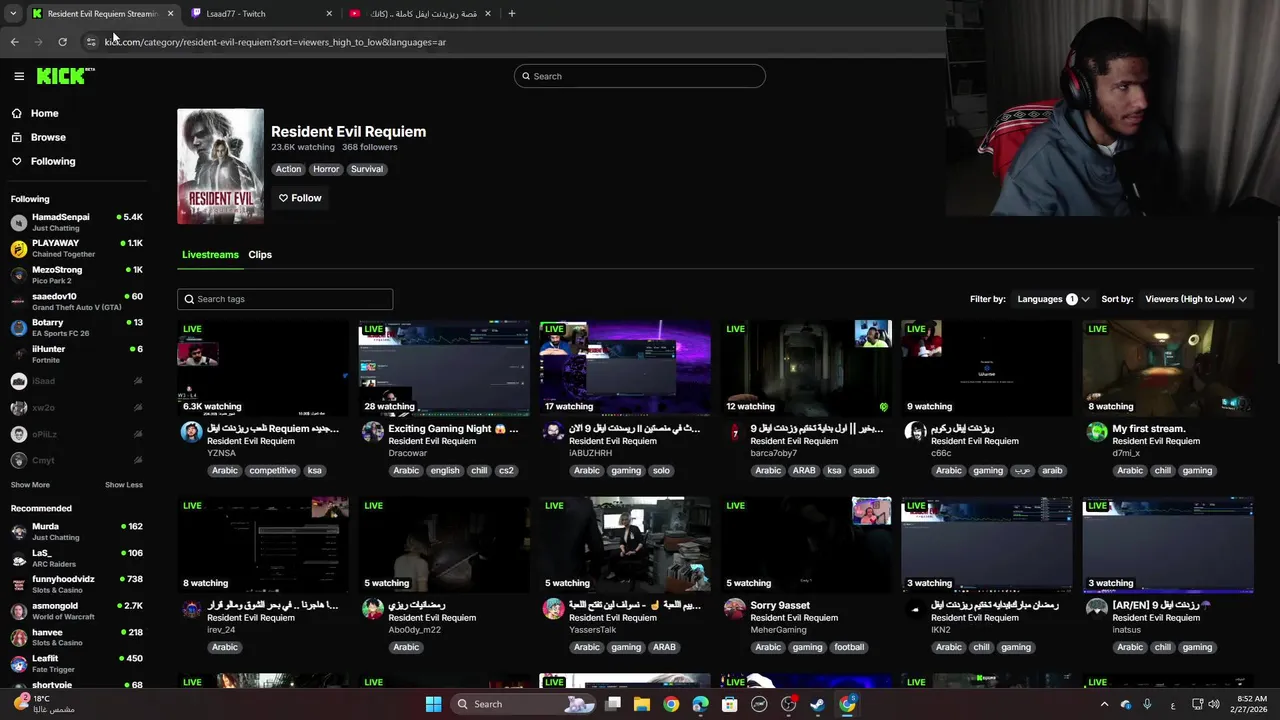Open File Explorer from the taskbar

click(x=642, y=704)
